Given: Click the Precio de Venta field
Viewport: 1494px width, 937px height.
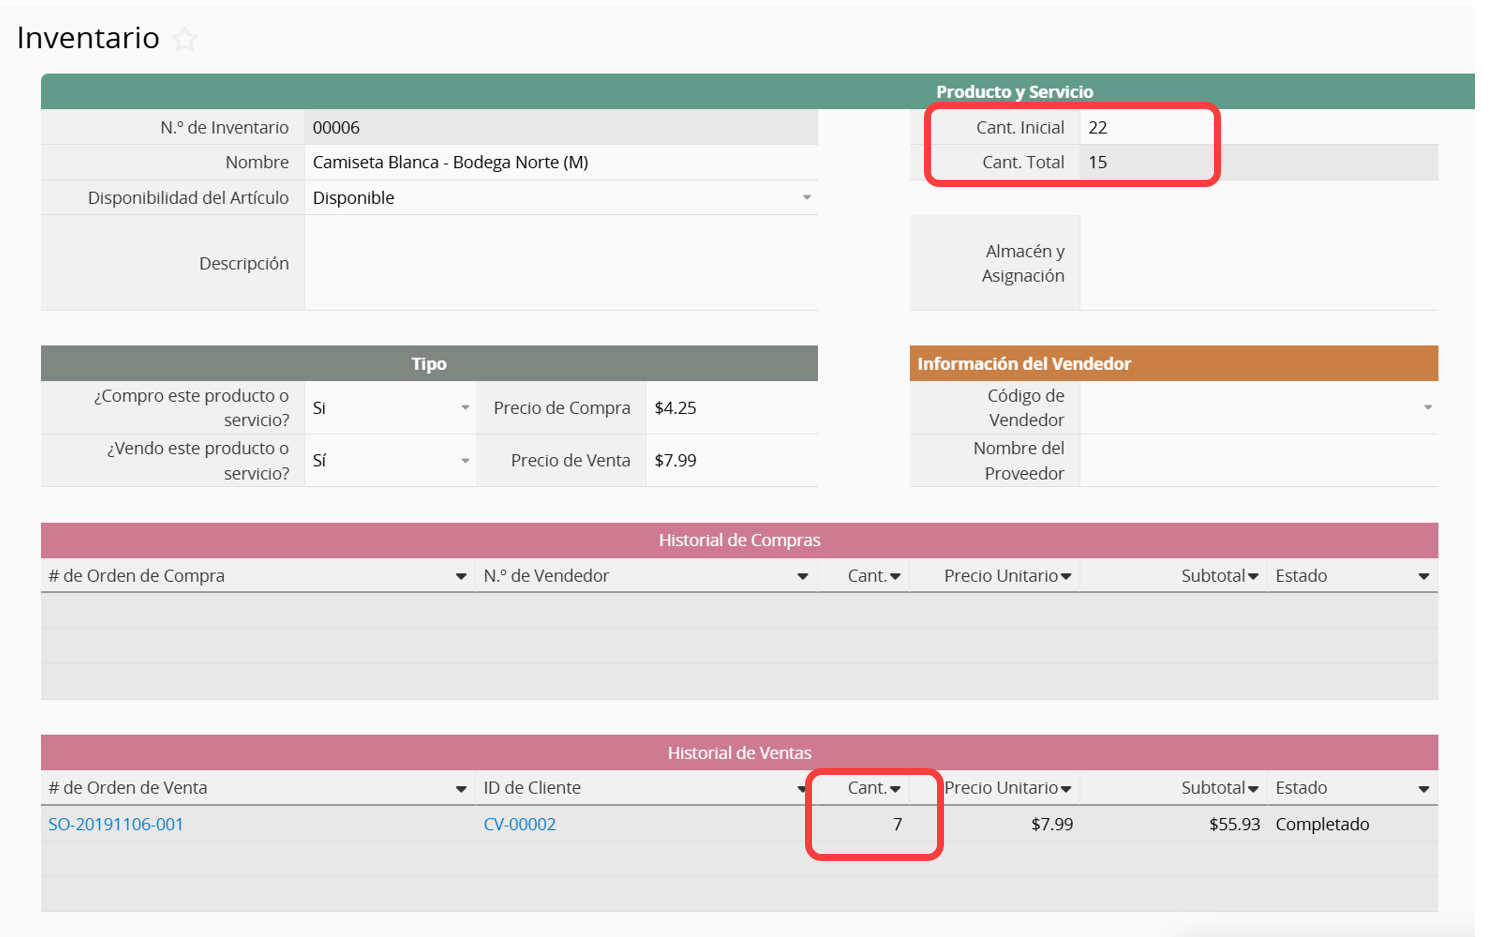Looking at the screenshot, I should 730,461.
